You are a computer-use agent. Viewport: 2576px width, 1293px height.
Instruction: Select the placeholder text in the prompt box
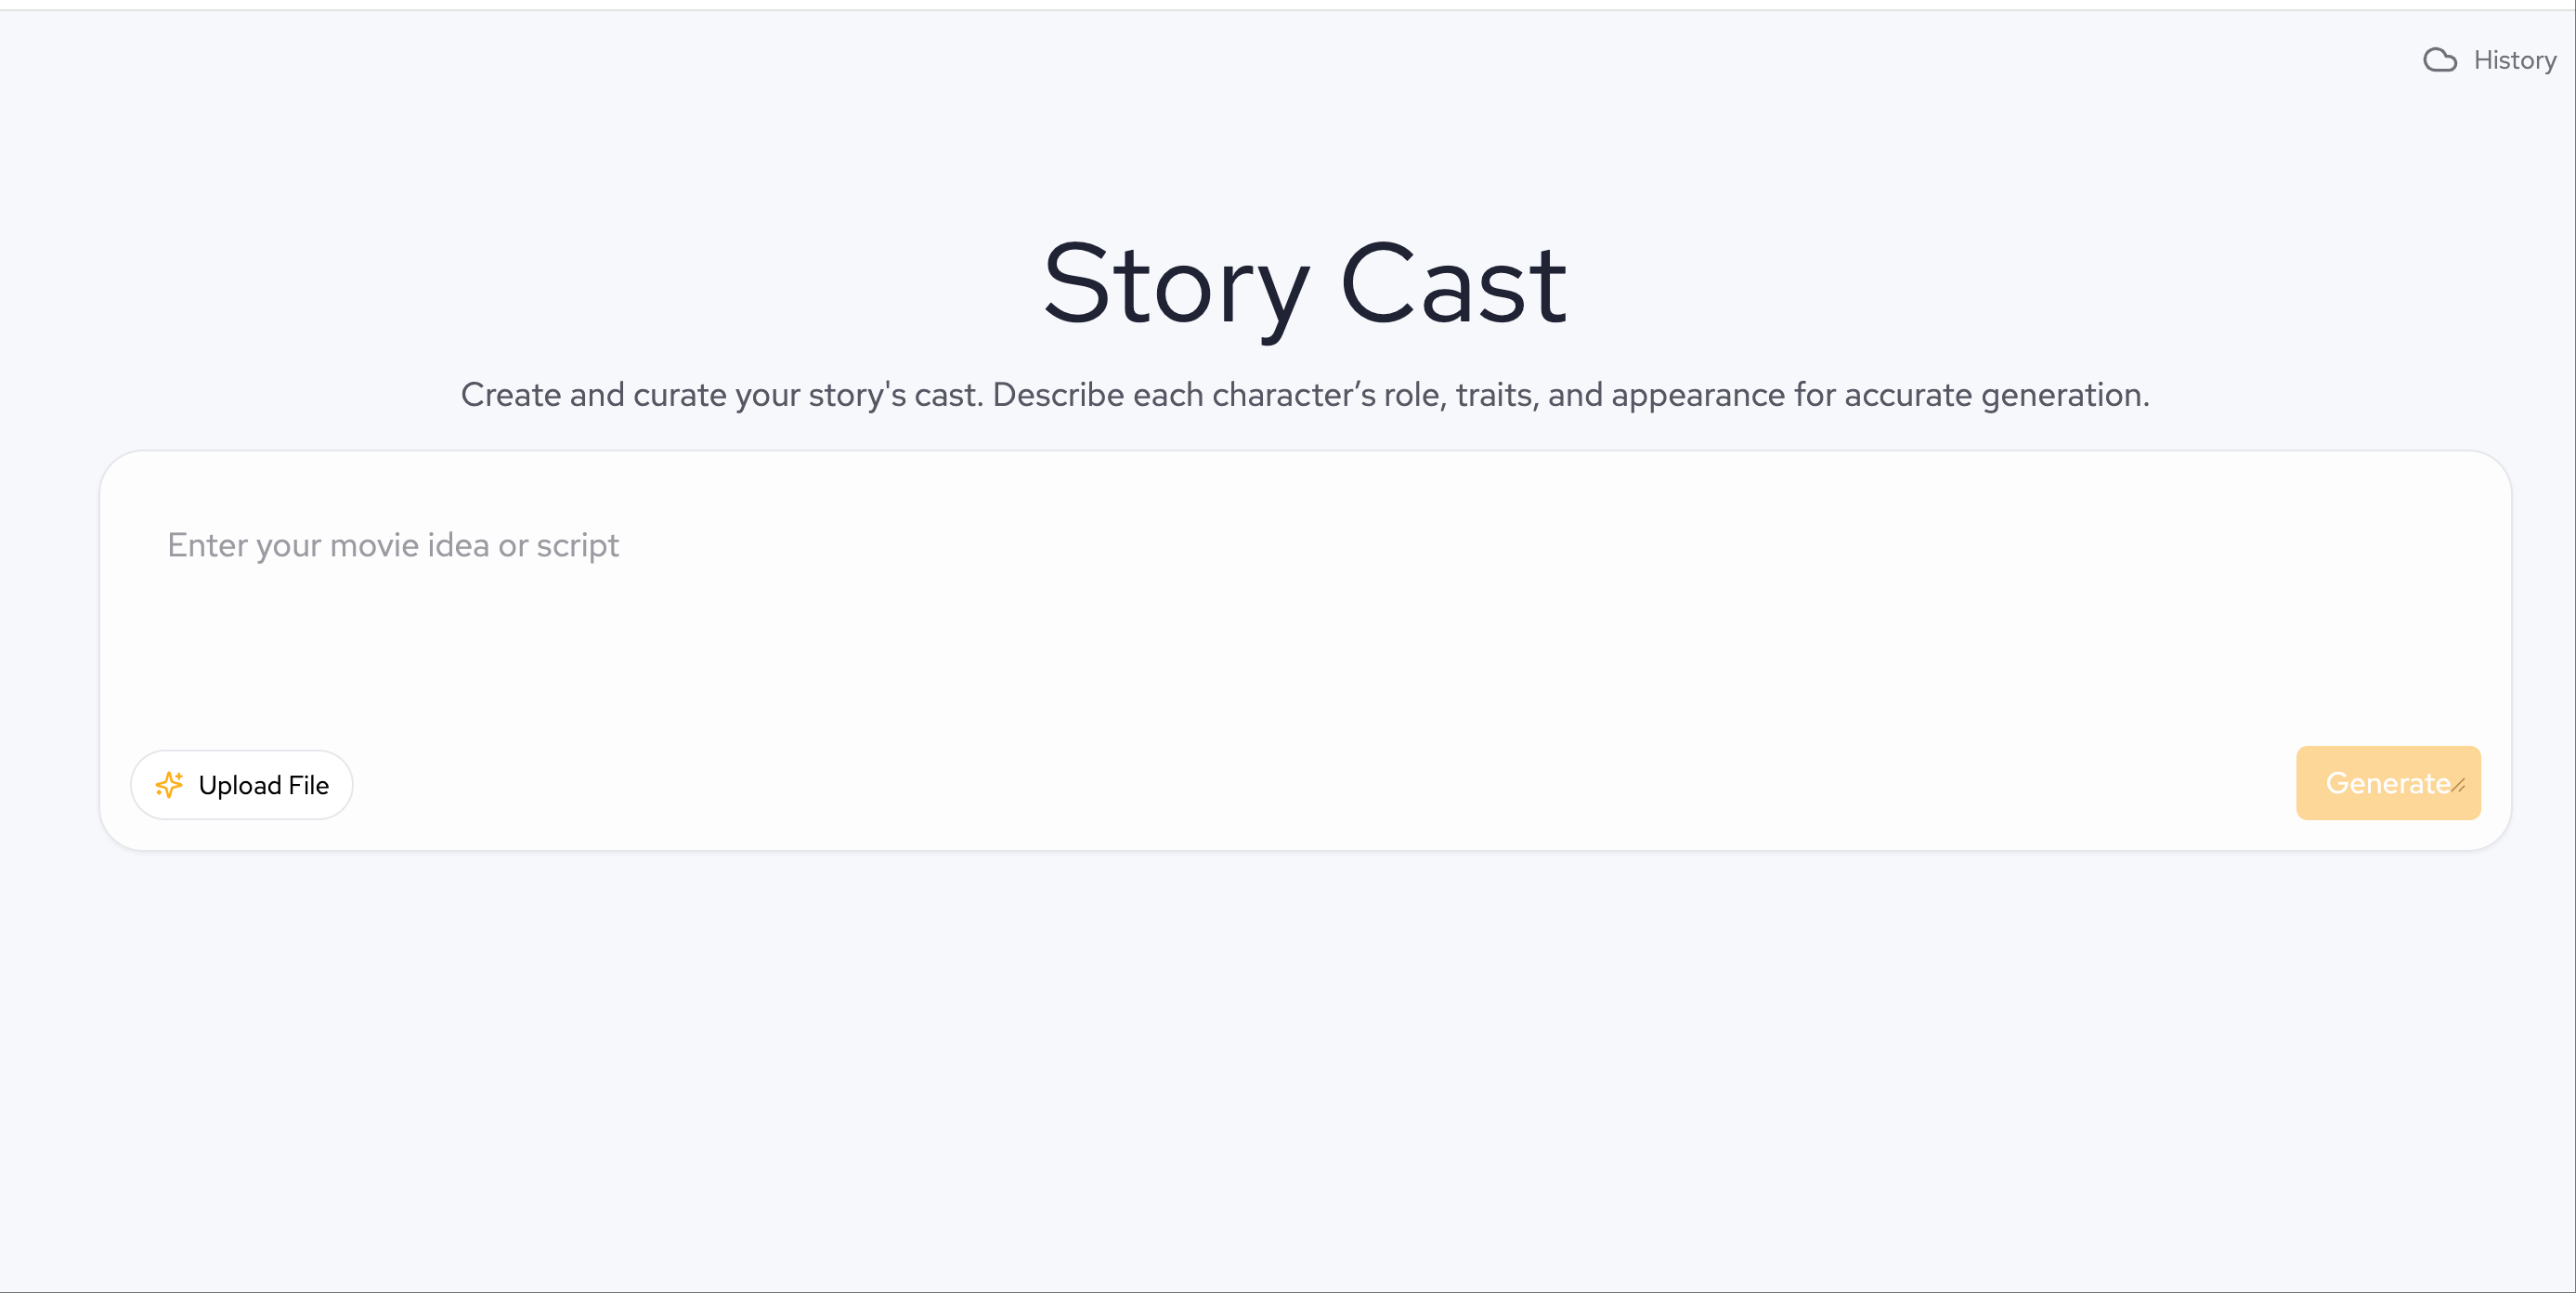[x=392, y=545]
